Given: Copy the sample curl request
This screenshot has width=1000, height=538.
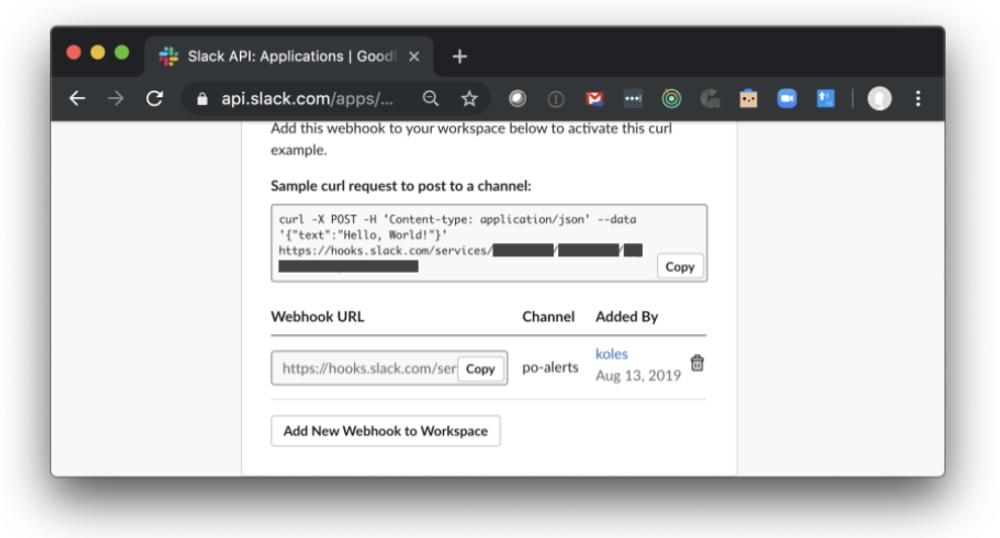Looking at the screenshot, I should [680, 266].
